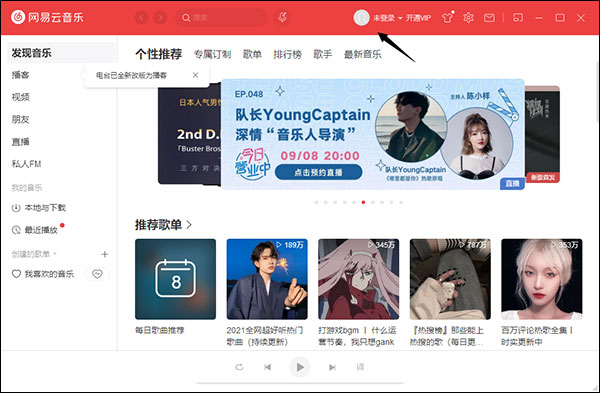This screenshot has height=393, width=600.
Task: Open 视频 in the sidebar
Action: click(x=21, y=97)
